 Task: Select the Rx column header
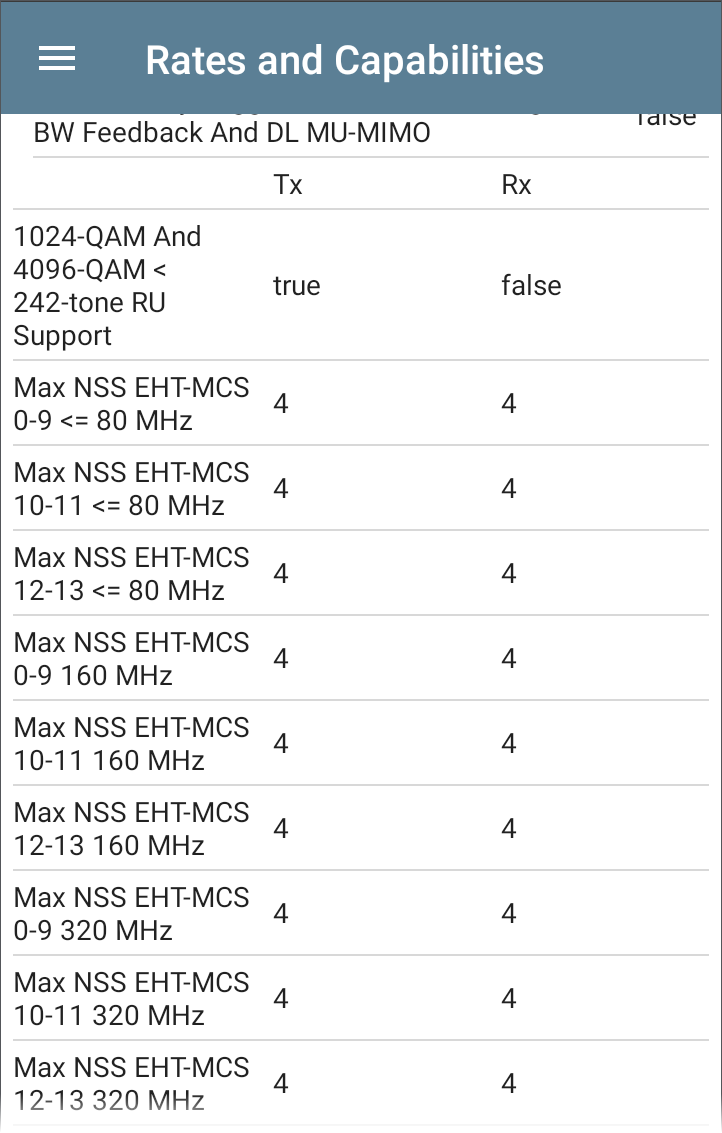(516, 185)
